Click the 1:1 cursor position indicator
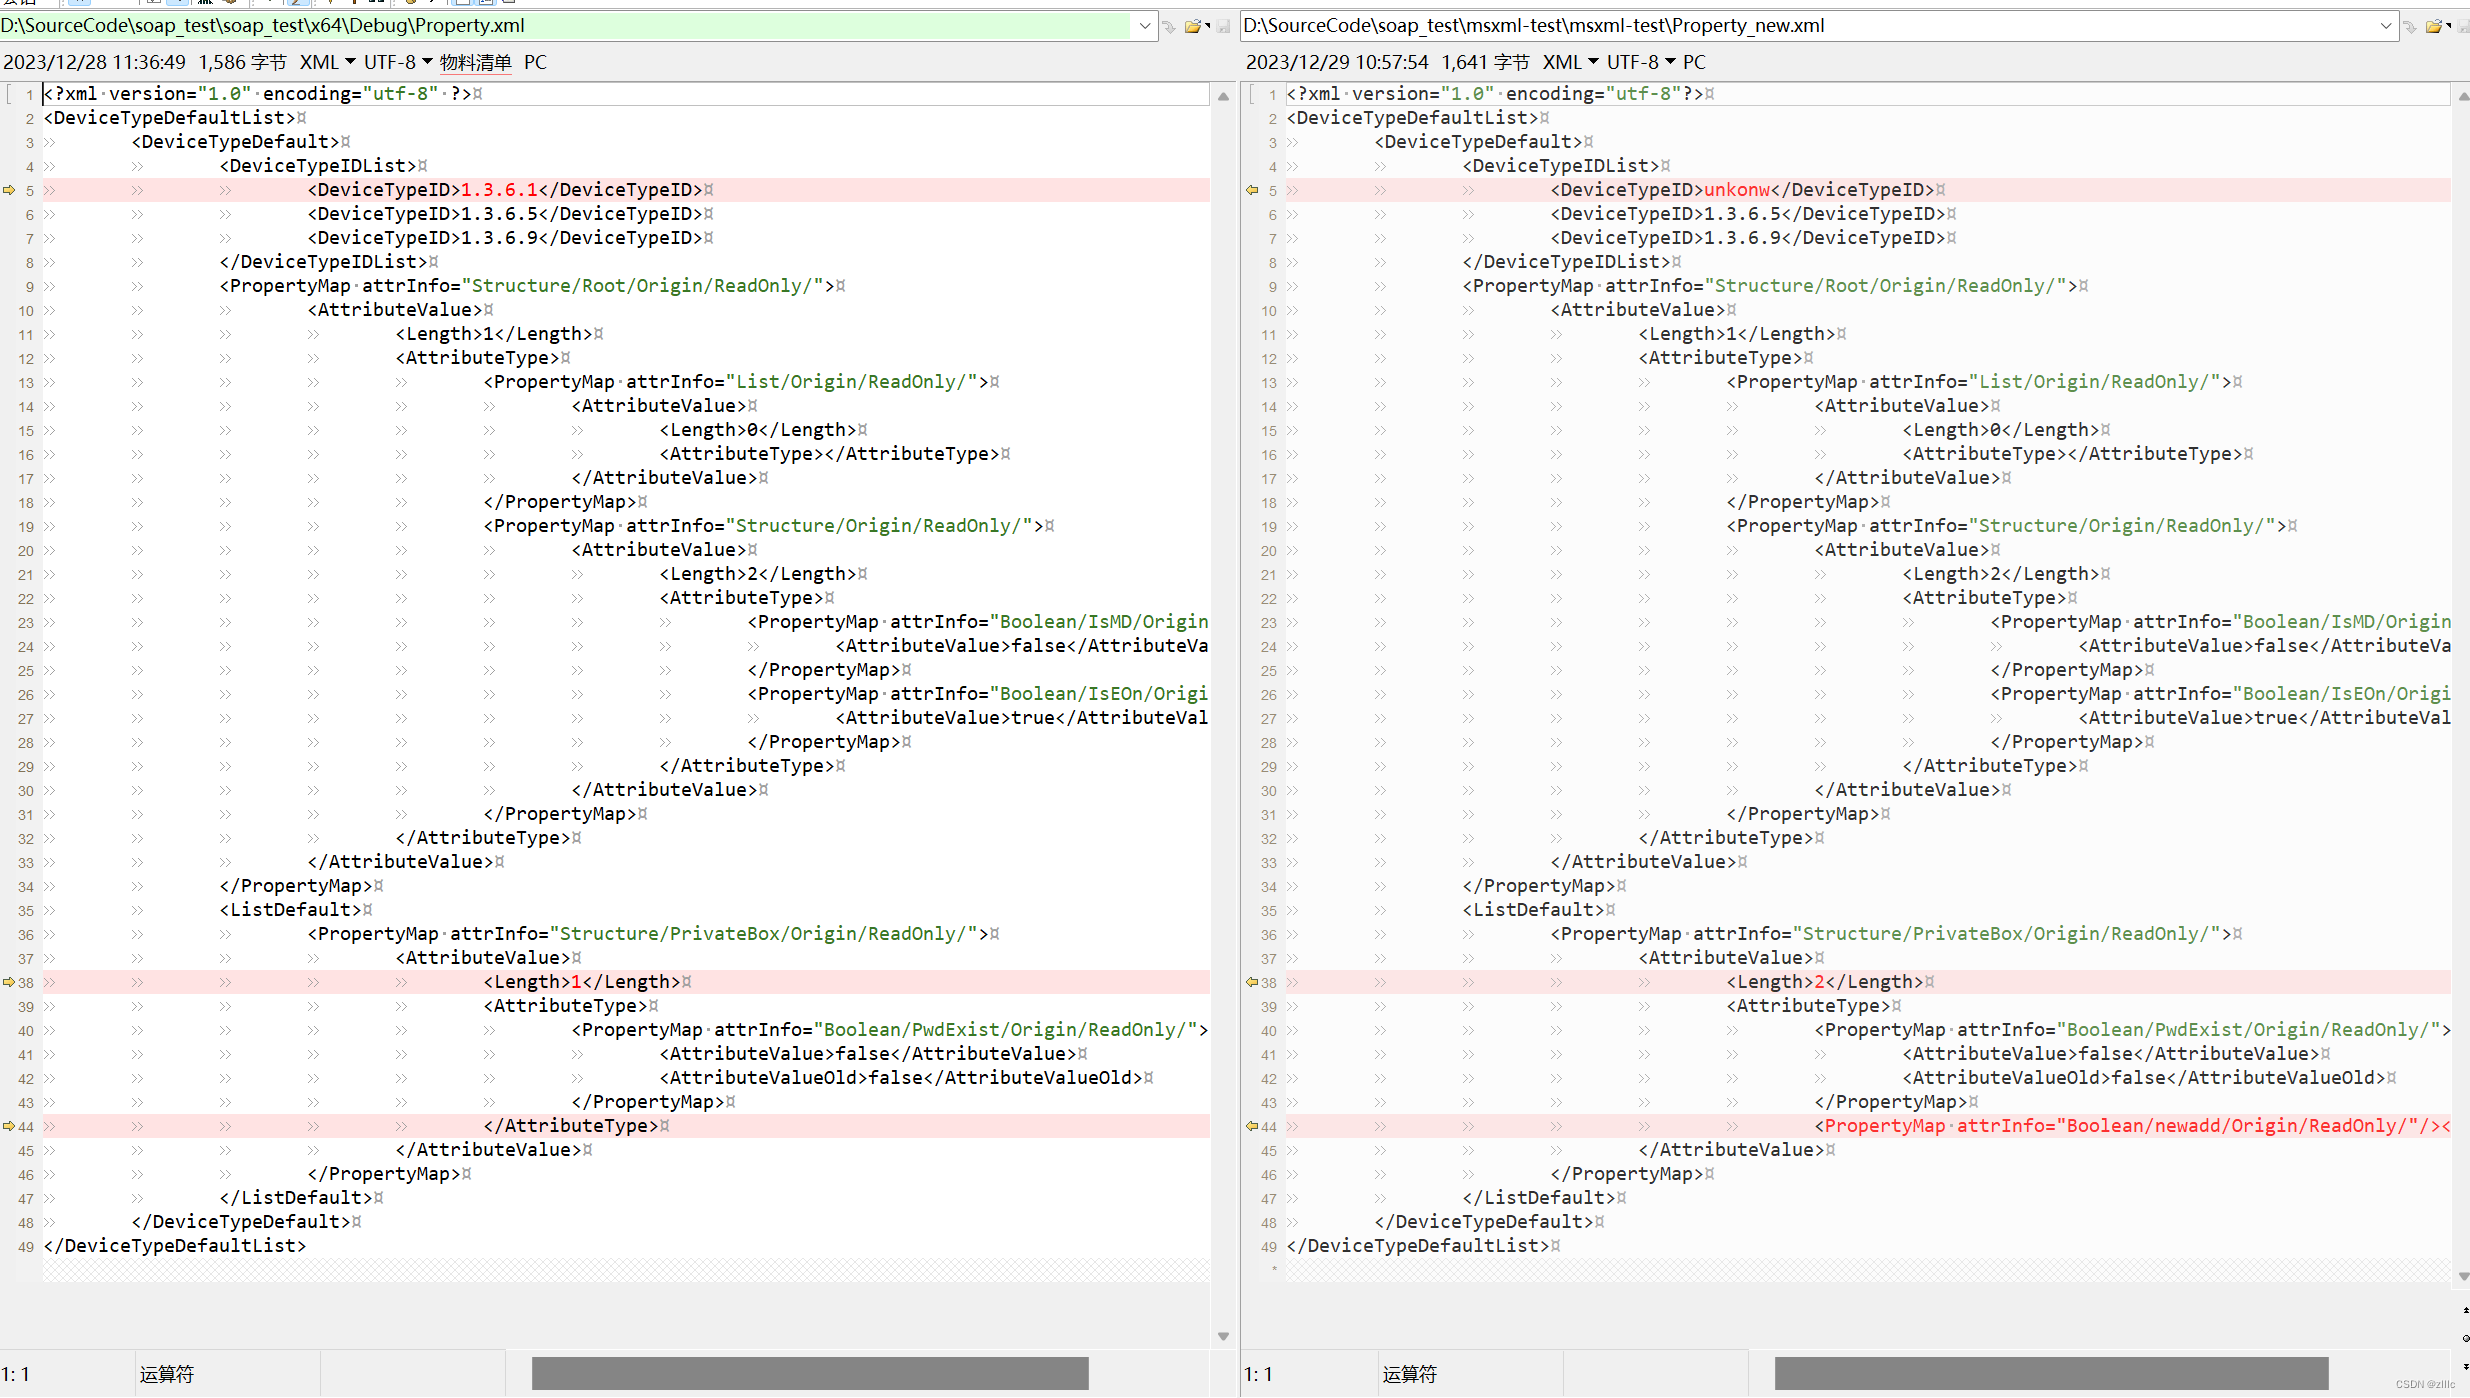This screenshot has width=2470, height=1398. [x=17, y=1374]
